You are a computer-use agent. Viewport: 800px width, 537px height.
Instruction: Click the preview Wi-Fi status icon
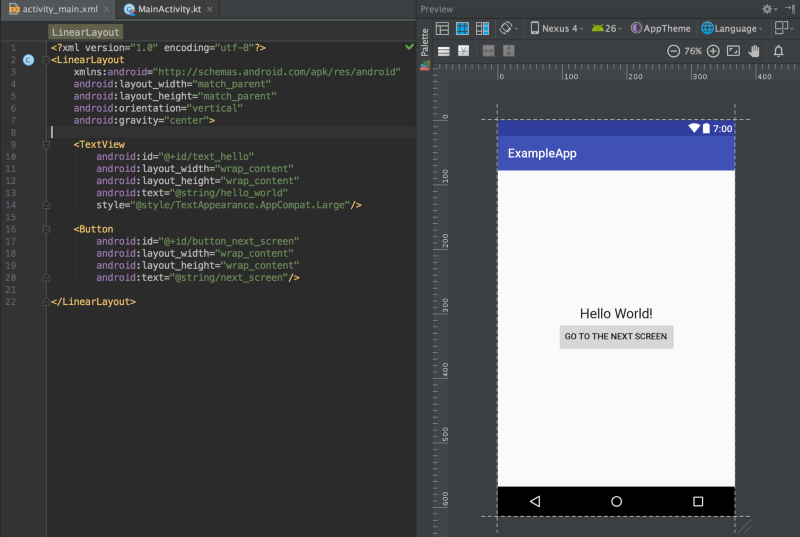coord(694,129)
